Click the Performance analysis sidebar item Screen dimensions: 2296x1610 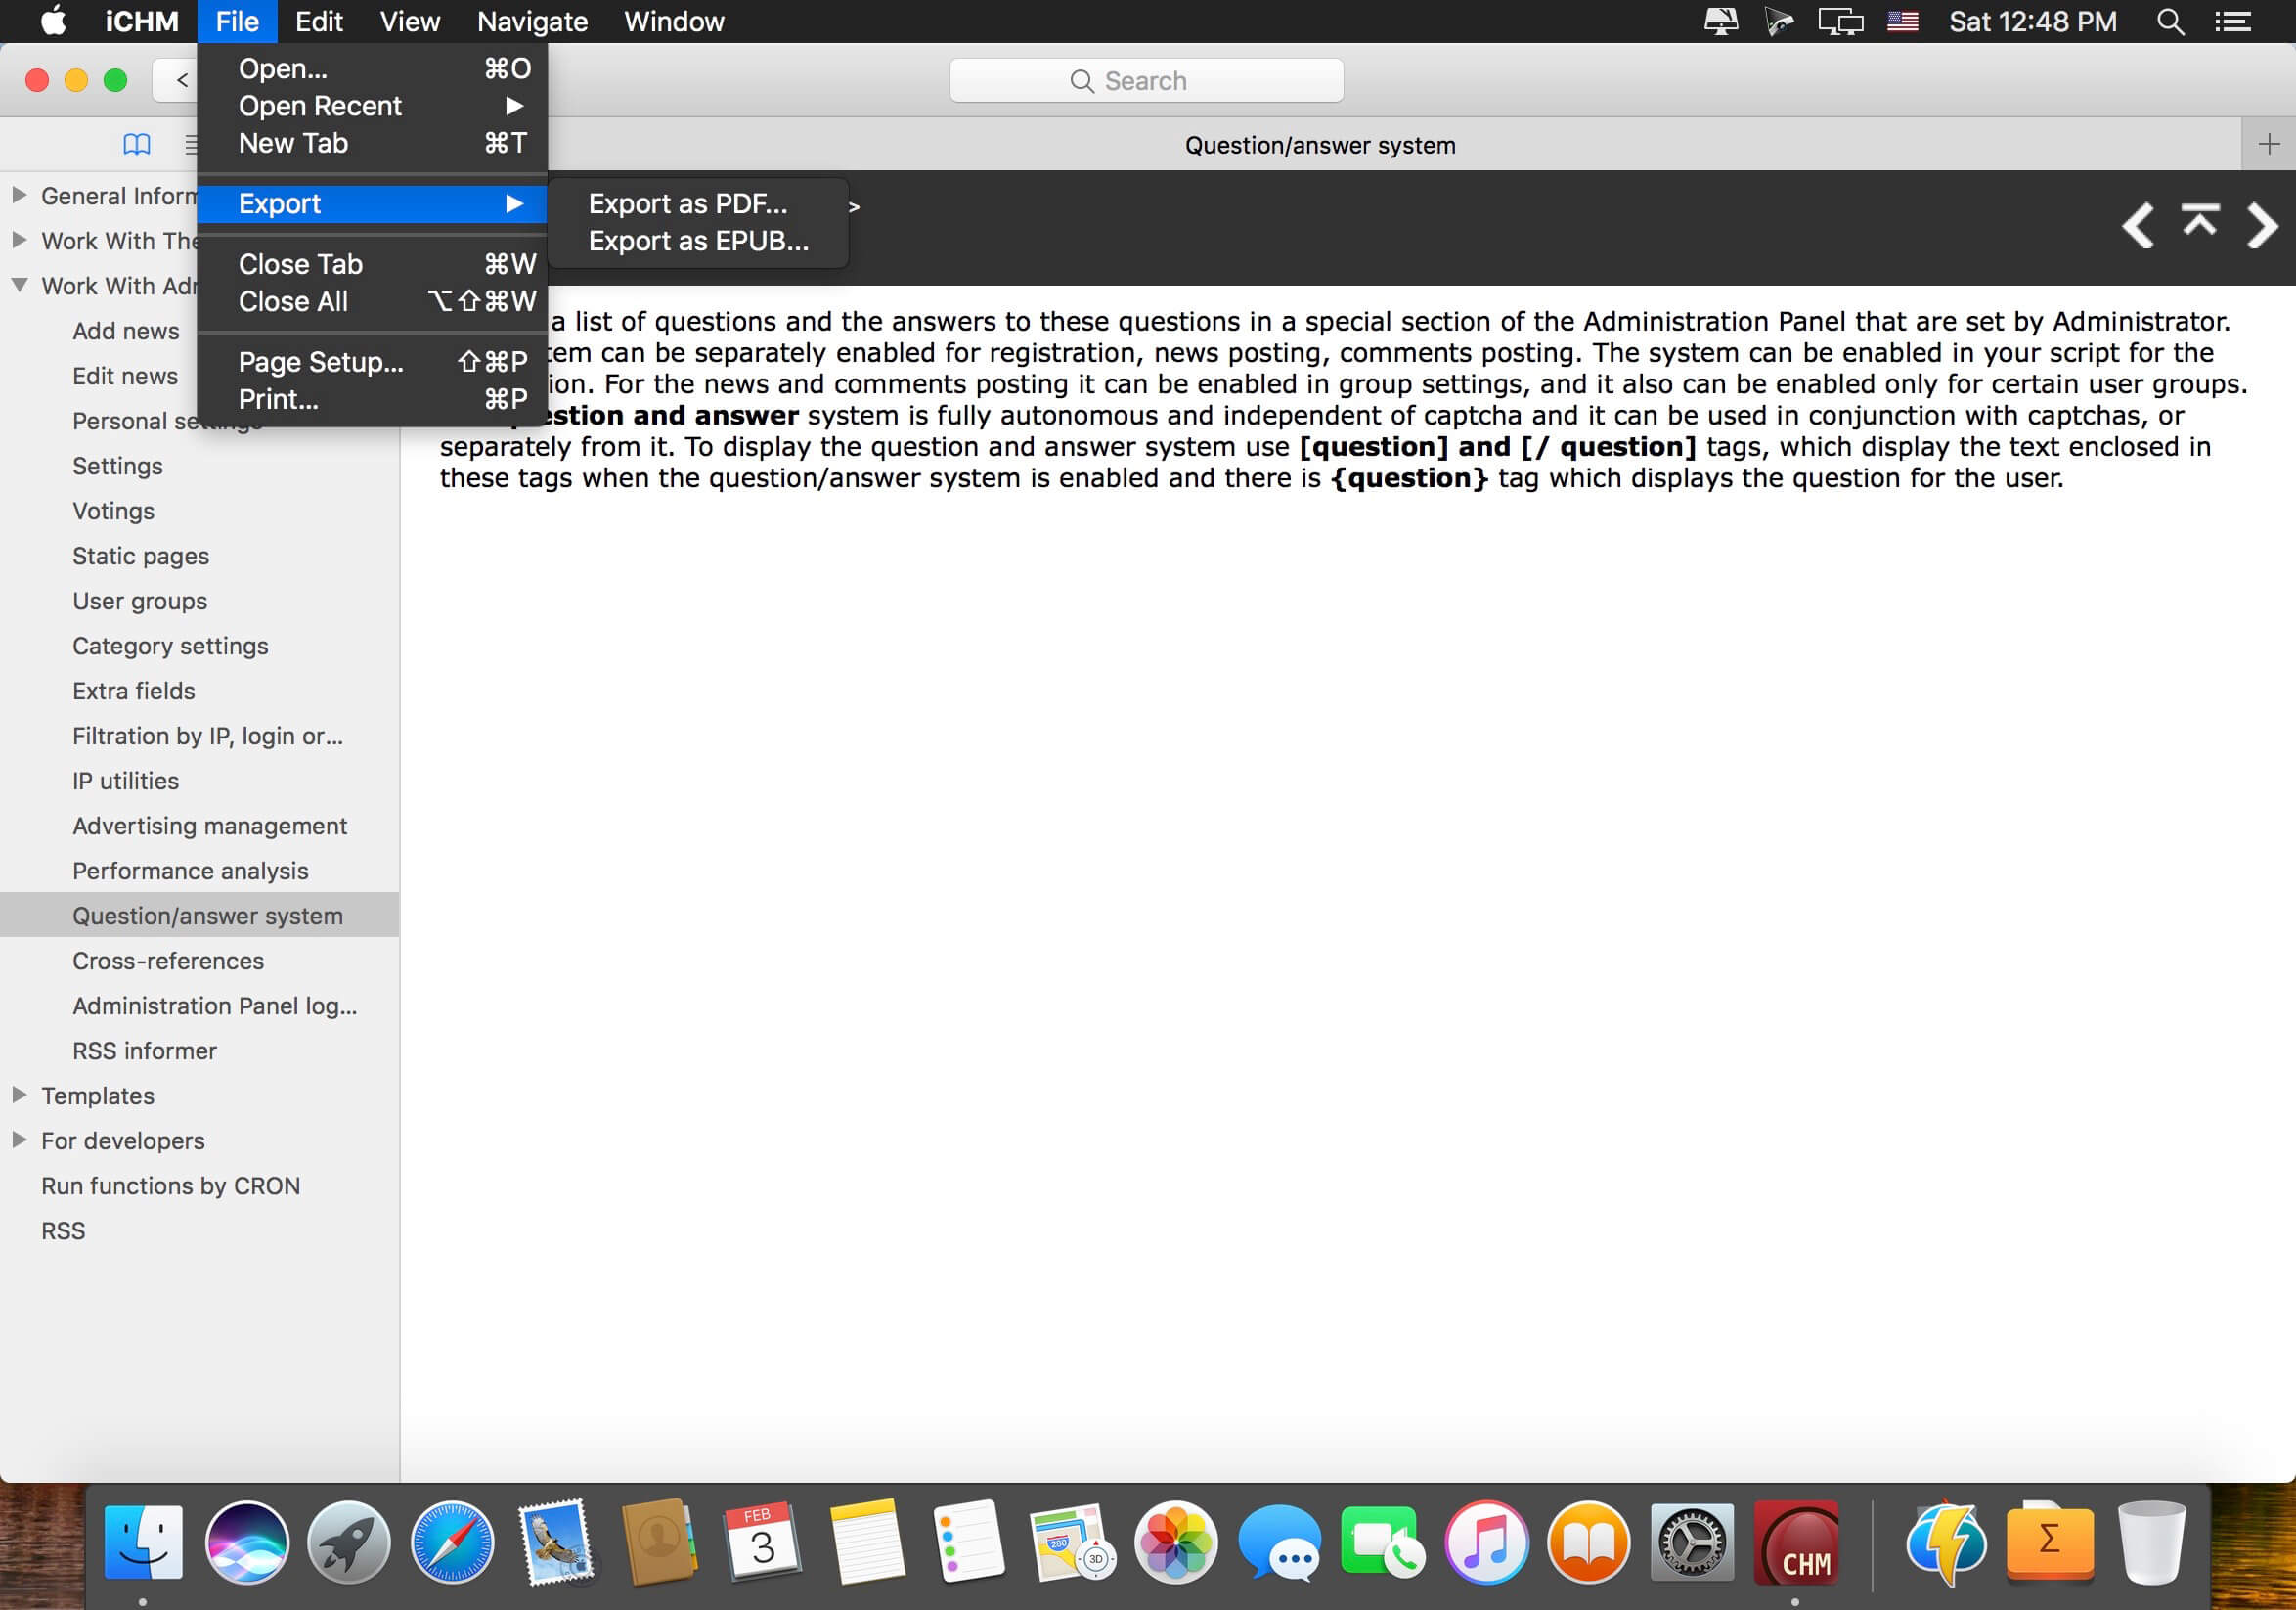[x=190, y=869]
